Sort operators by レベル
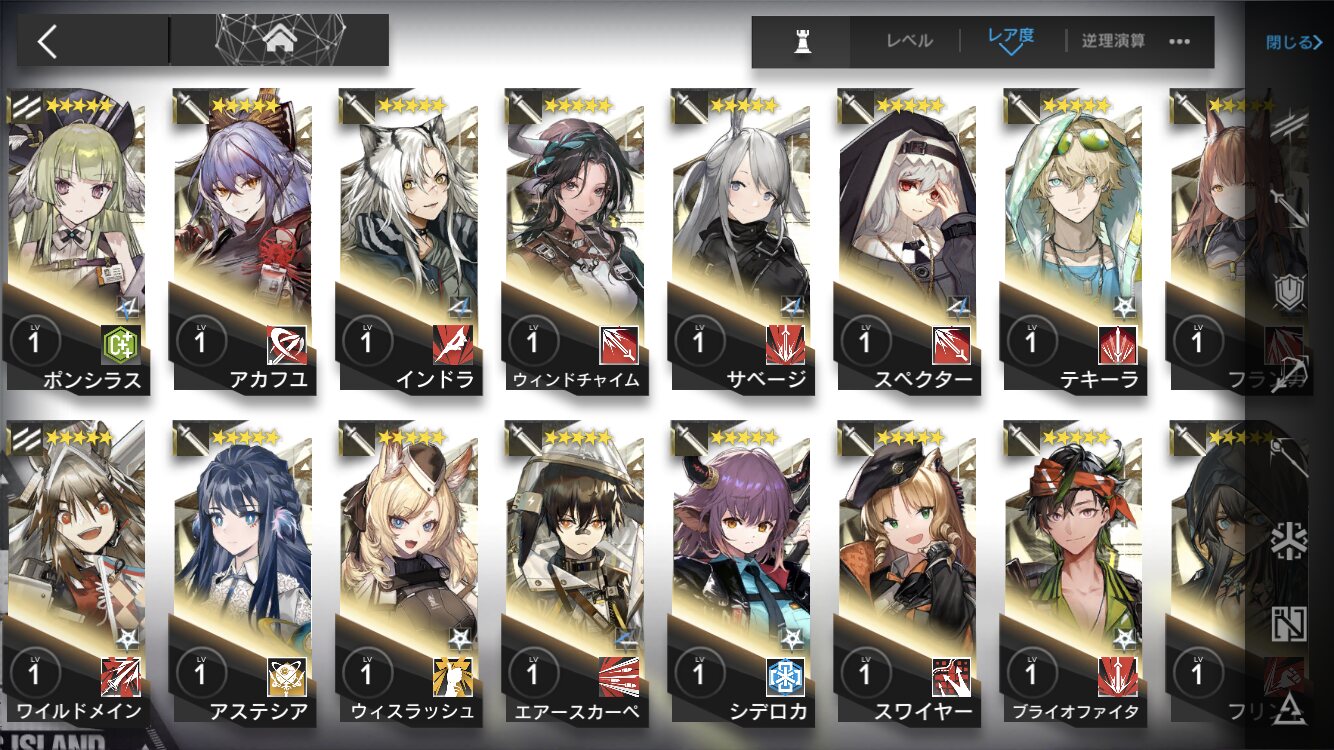Image resolution: width=1334 pixels, height=750 pixels. (909, 41)
